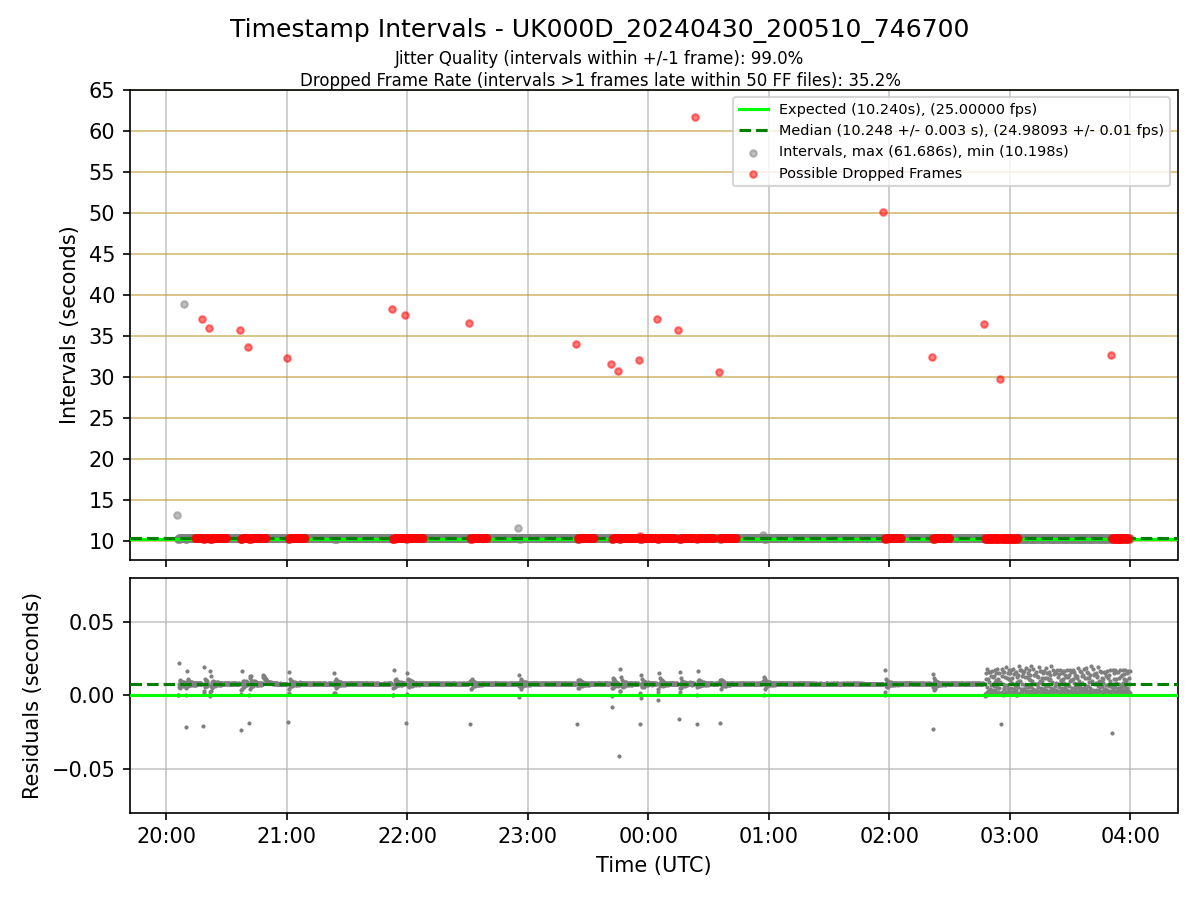Click the Residuals (seconds) y-axis label
Screen dimensions: 1200x900
[32, 696]
